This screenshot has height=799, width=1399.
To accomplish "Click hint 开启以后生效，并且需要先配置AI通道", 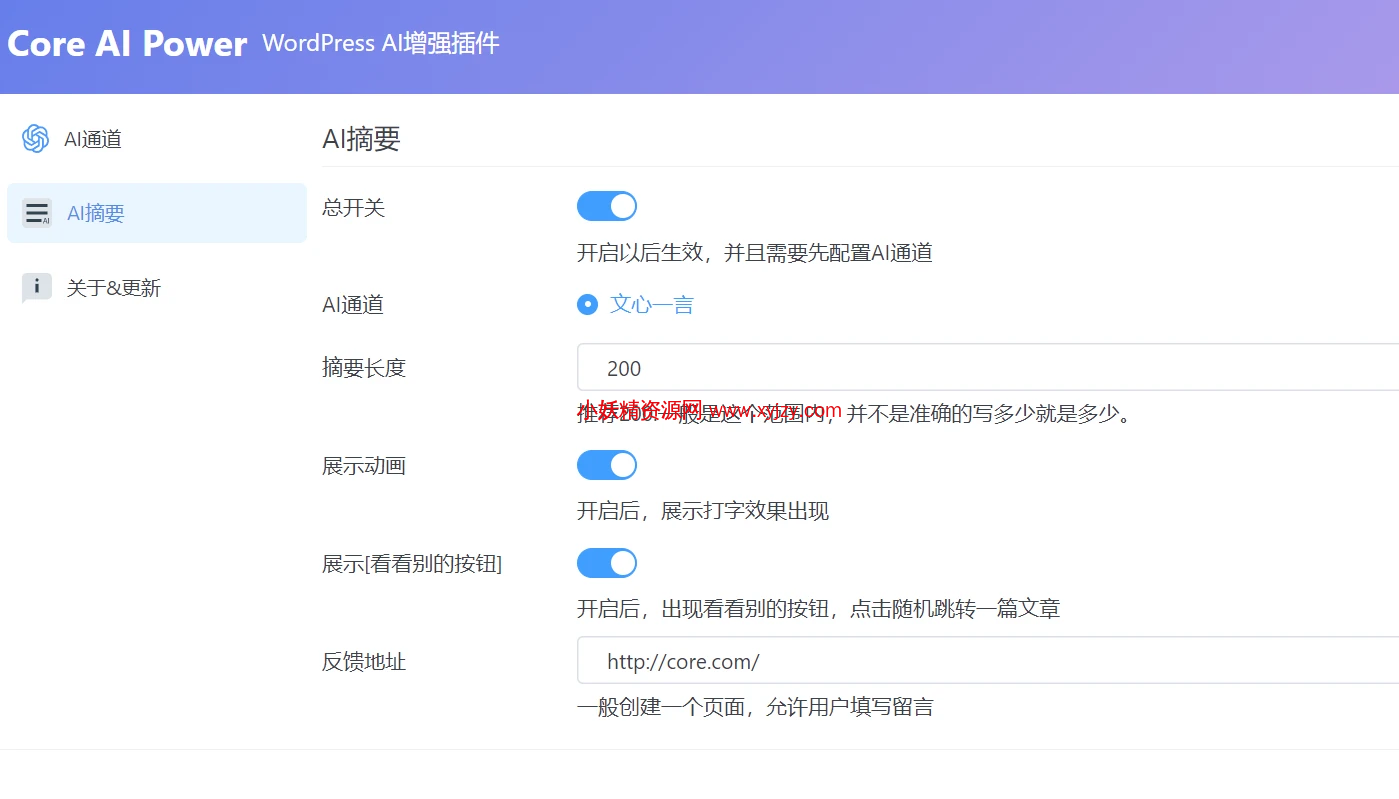I will coord(755,253).
